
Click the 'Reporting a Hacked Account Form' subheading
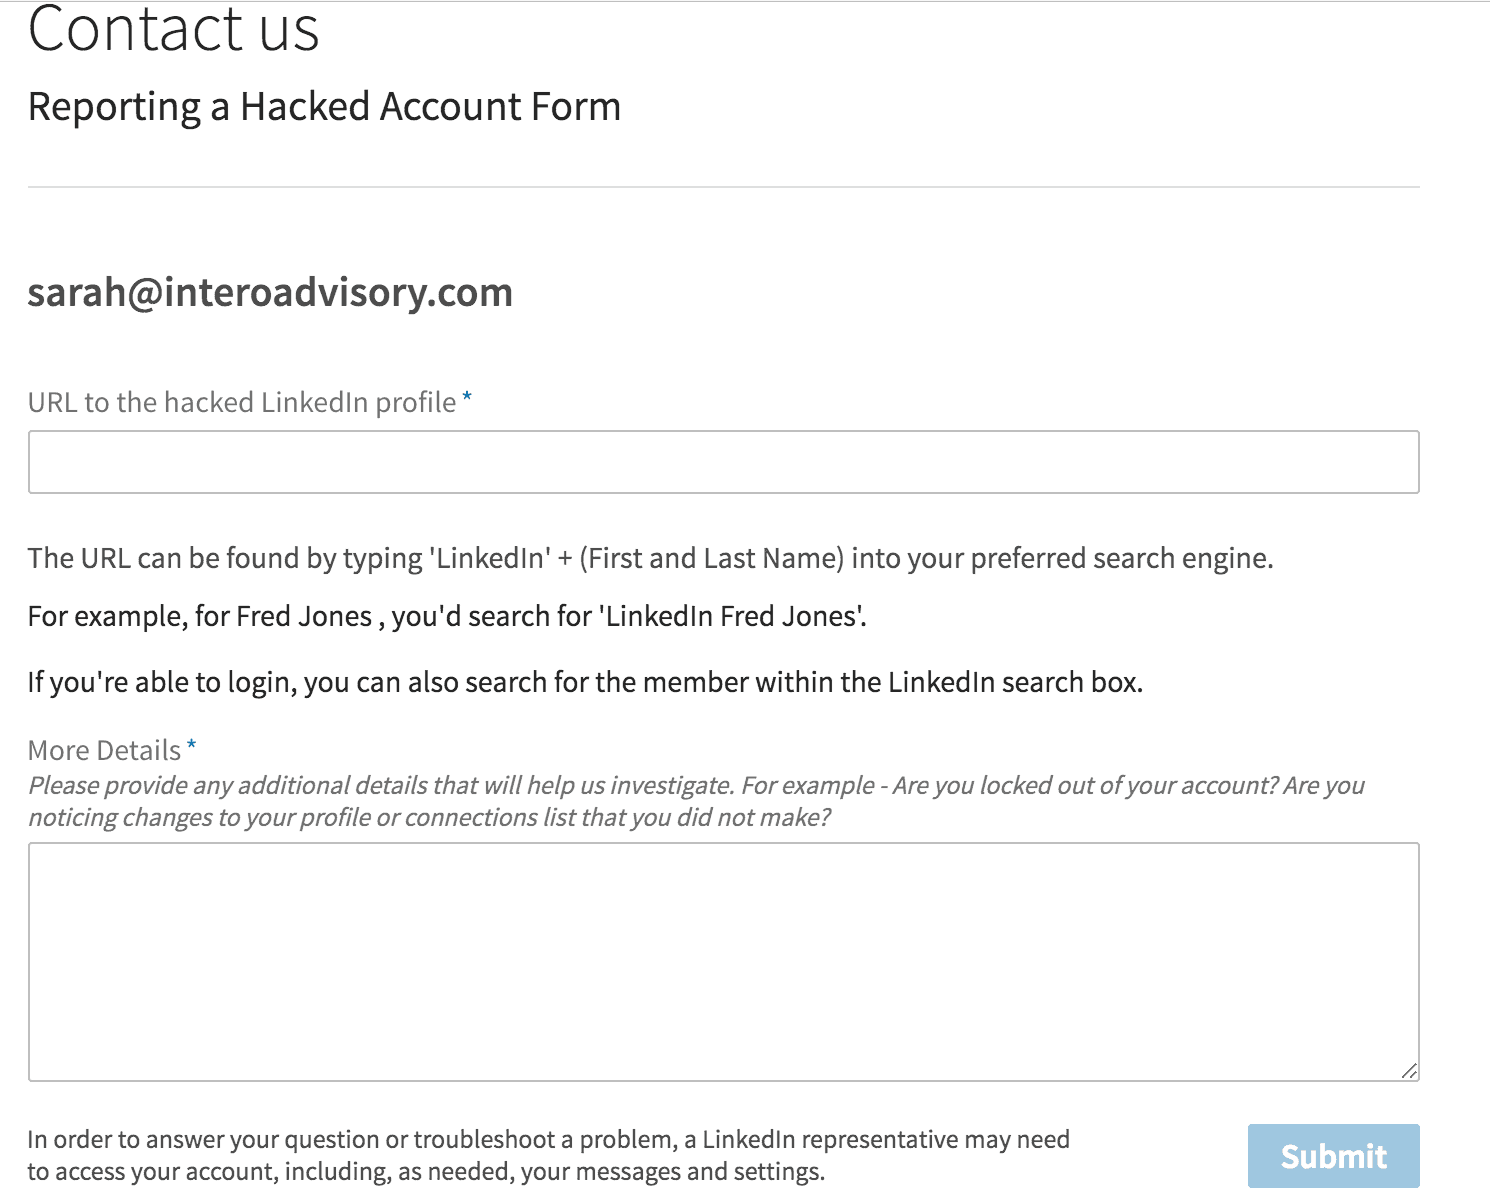pyautogui.click(x=324, y=106)
